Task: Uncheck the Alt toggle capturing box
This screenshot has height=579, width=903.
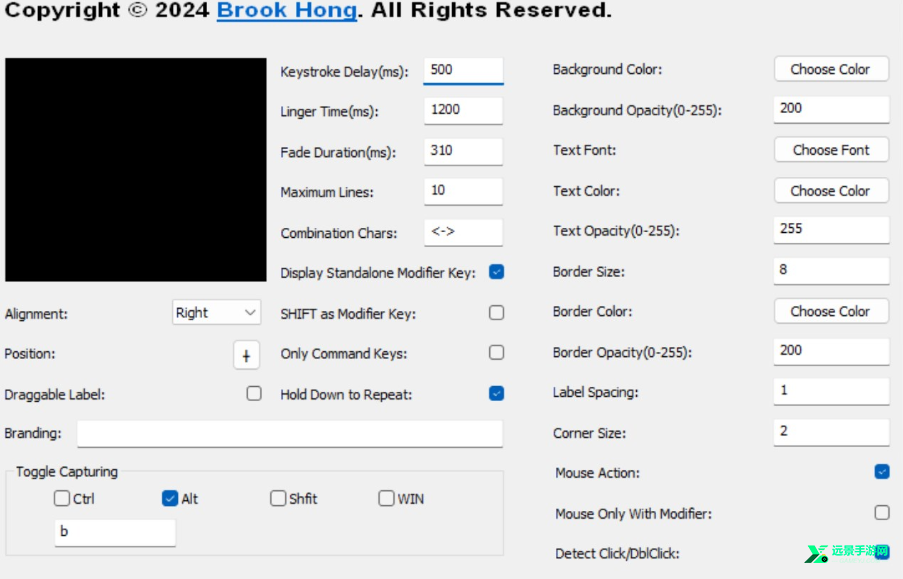Action: pyautogui.click(x=170, y=498)
